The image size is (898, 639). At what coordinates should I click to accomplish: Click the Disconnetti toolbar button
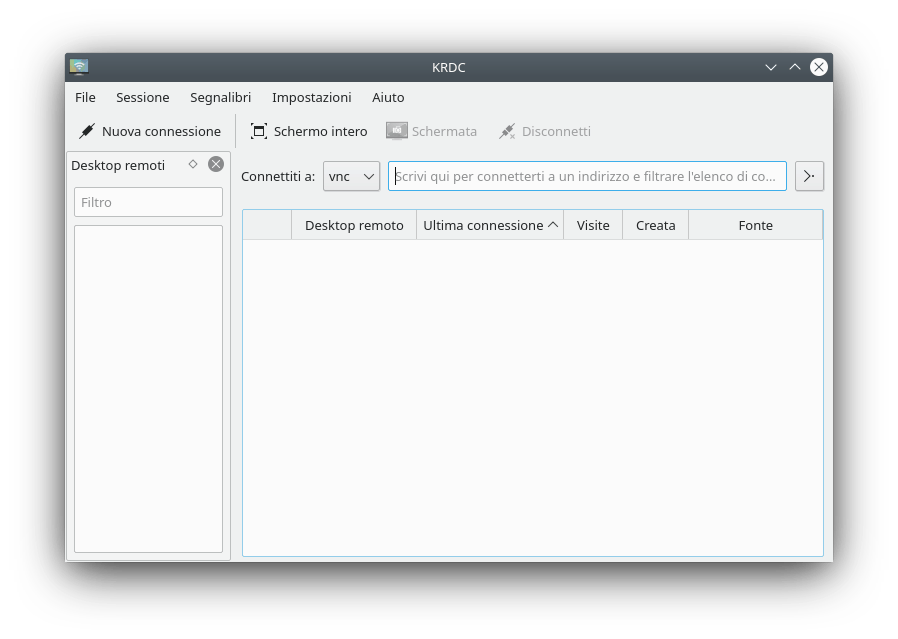545,131
